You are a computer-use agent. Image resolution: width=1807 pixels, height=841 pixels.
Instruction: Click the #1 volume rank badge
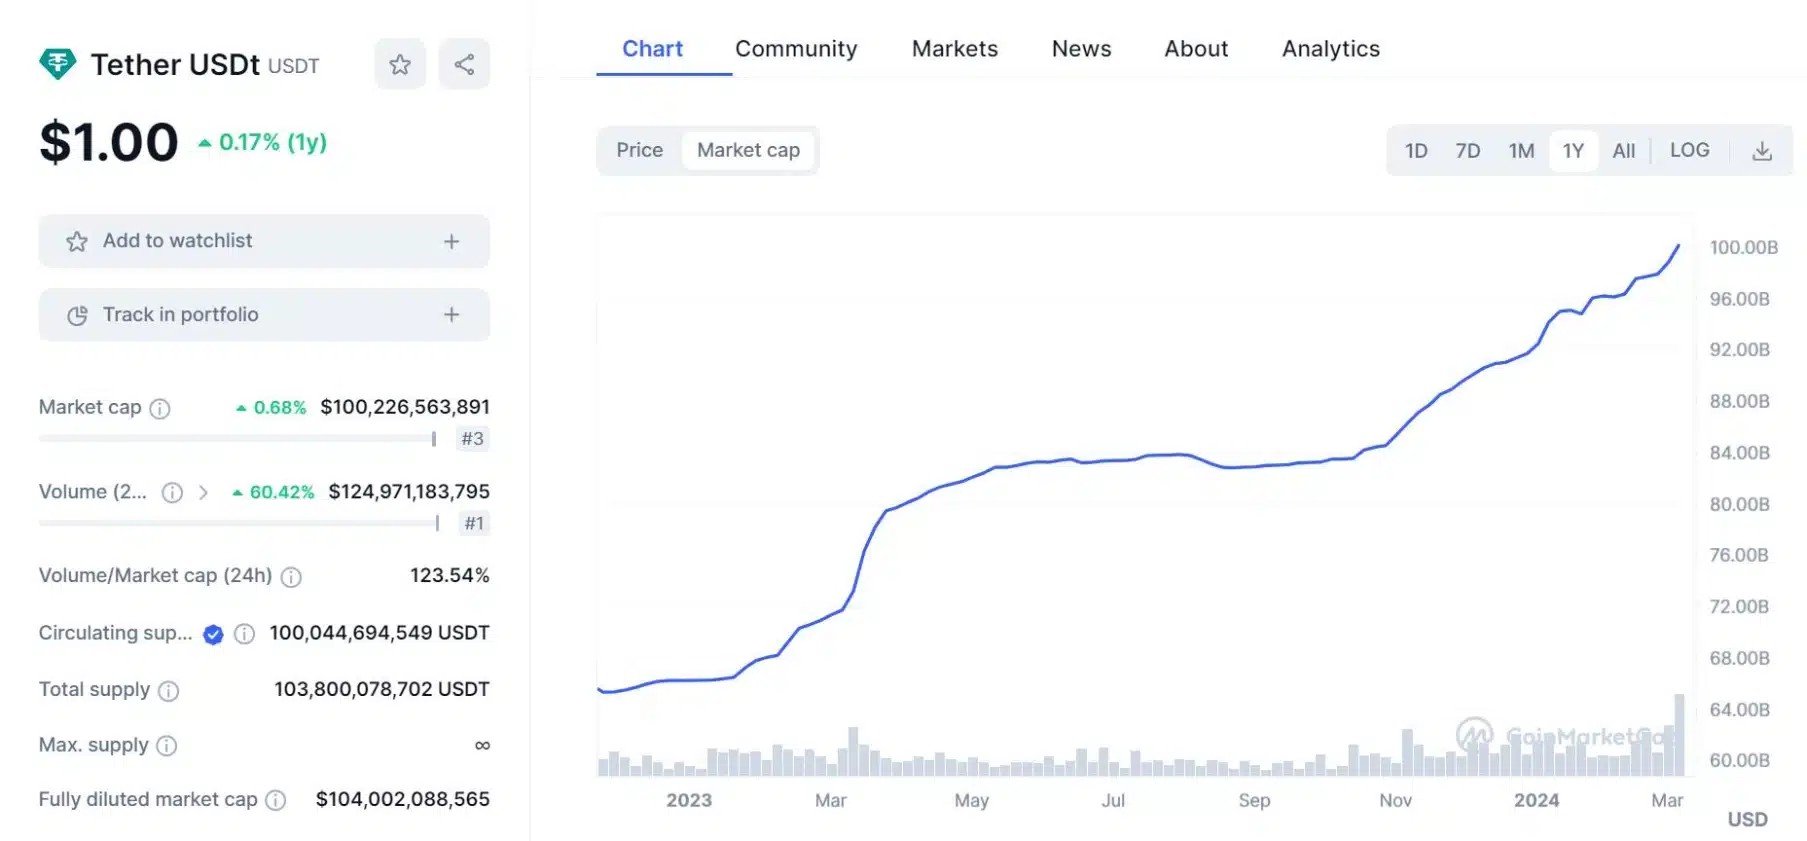tap(474, 523)
